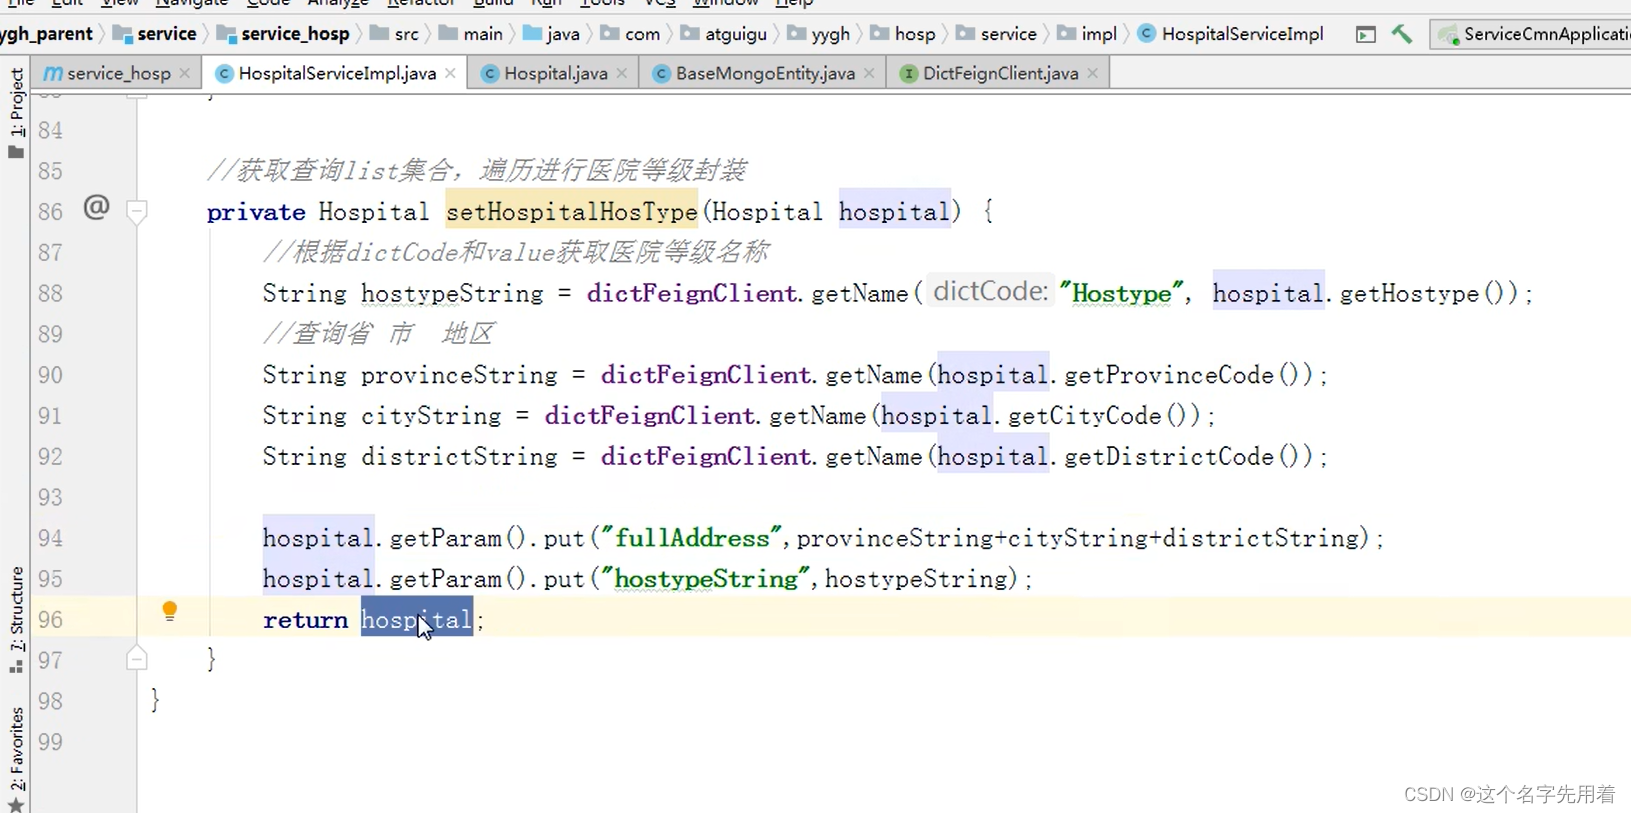Click the run target selector icon near hammer

point(1365,35)
